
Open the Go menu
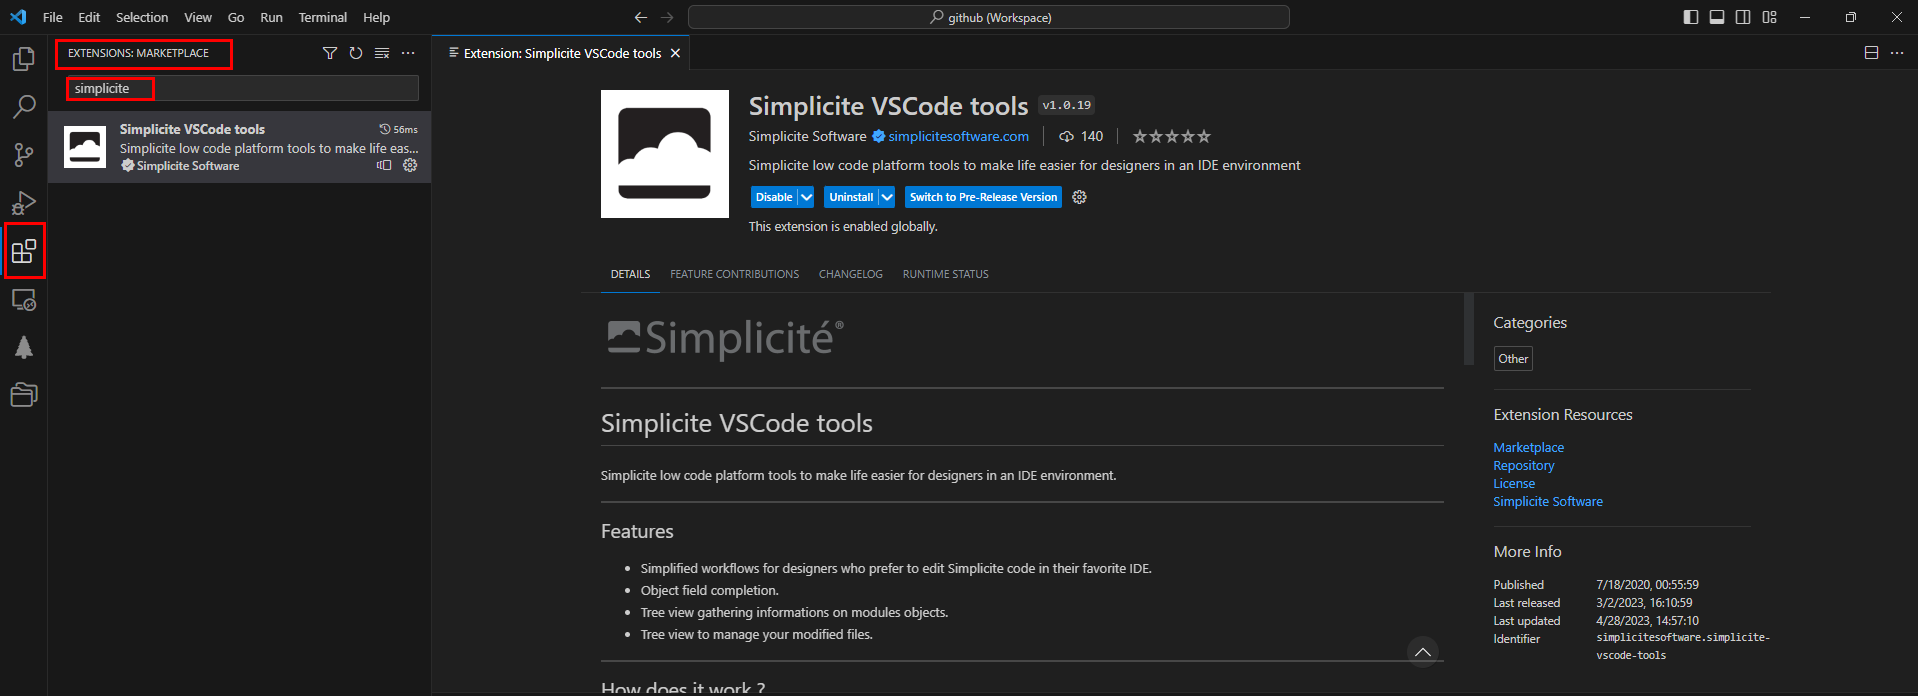pos(236,17)
